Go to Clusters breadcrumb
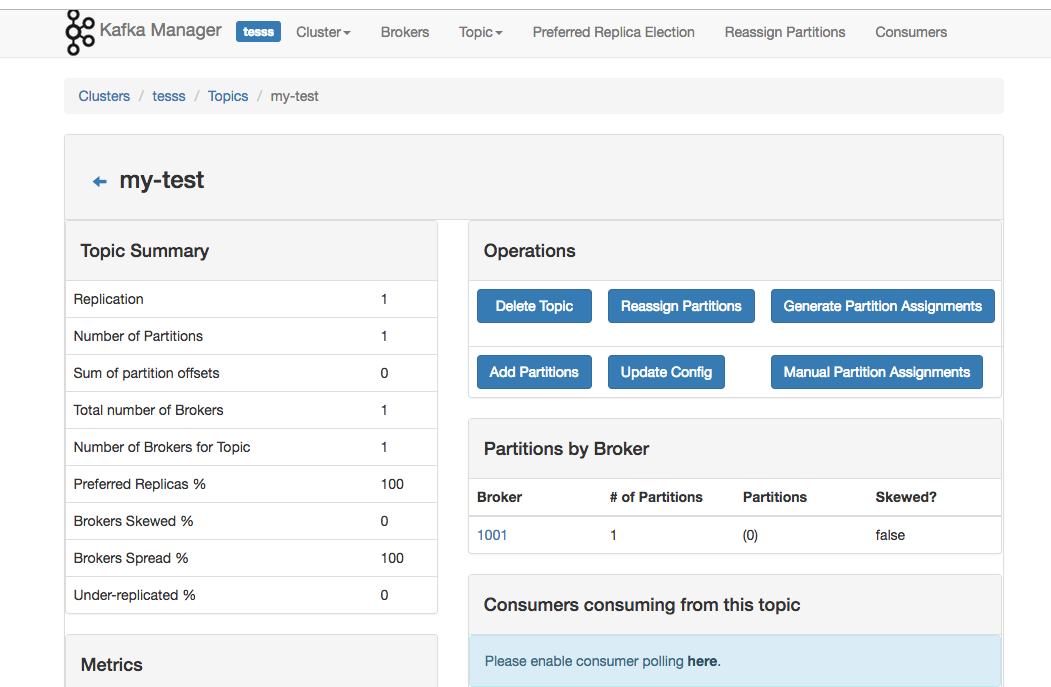Viewport: 1051px width, 687px height. point(104,96)
